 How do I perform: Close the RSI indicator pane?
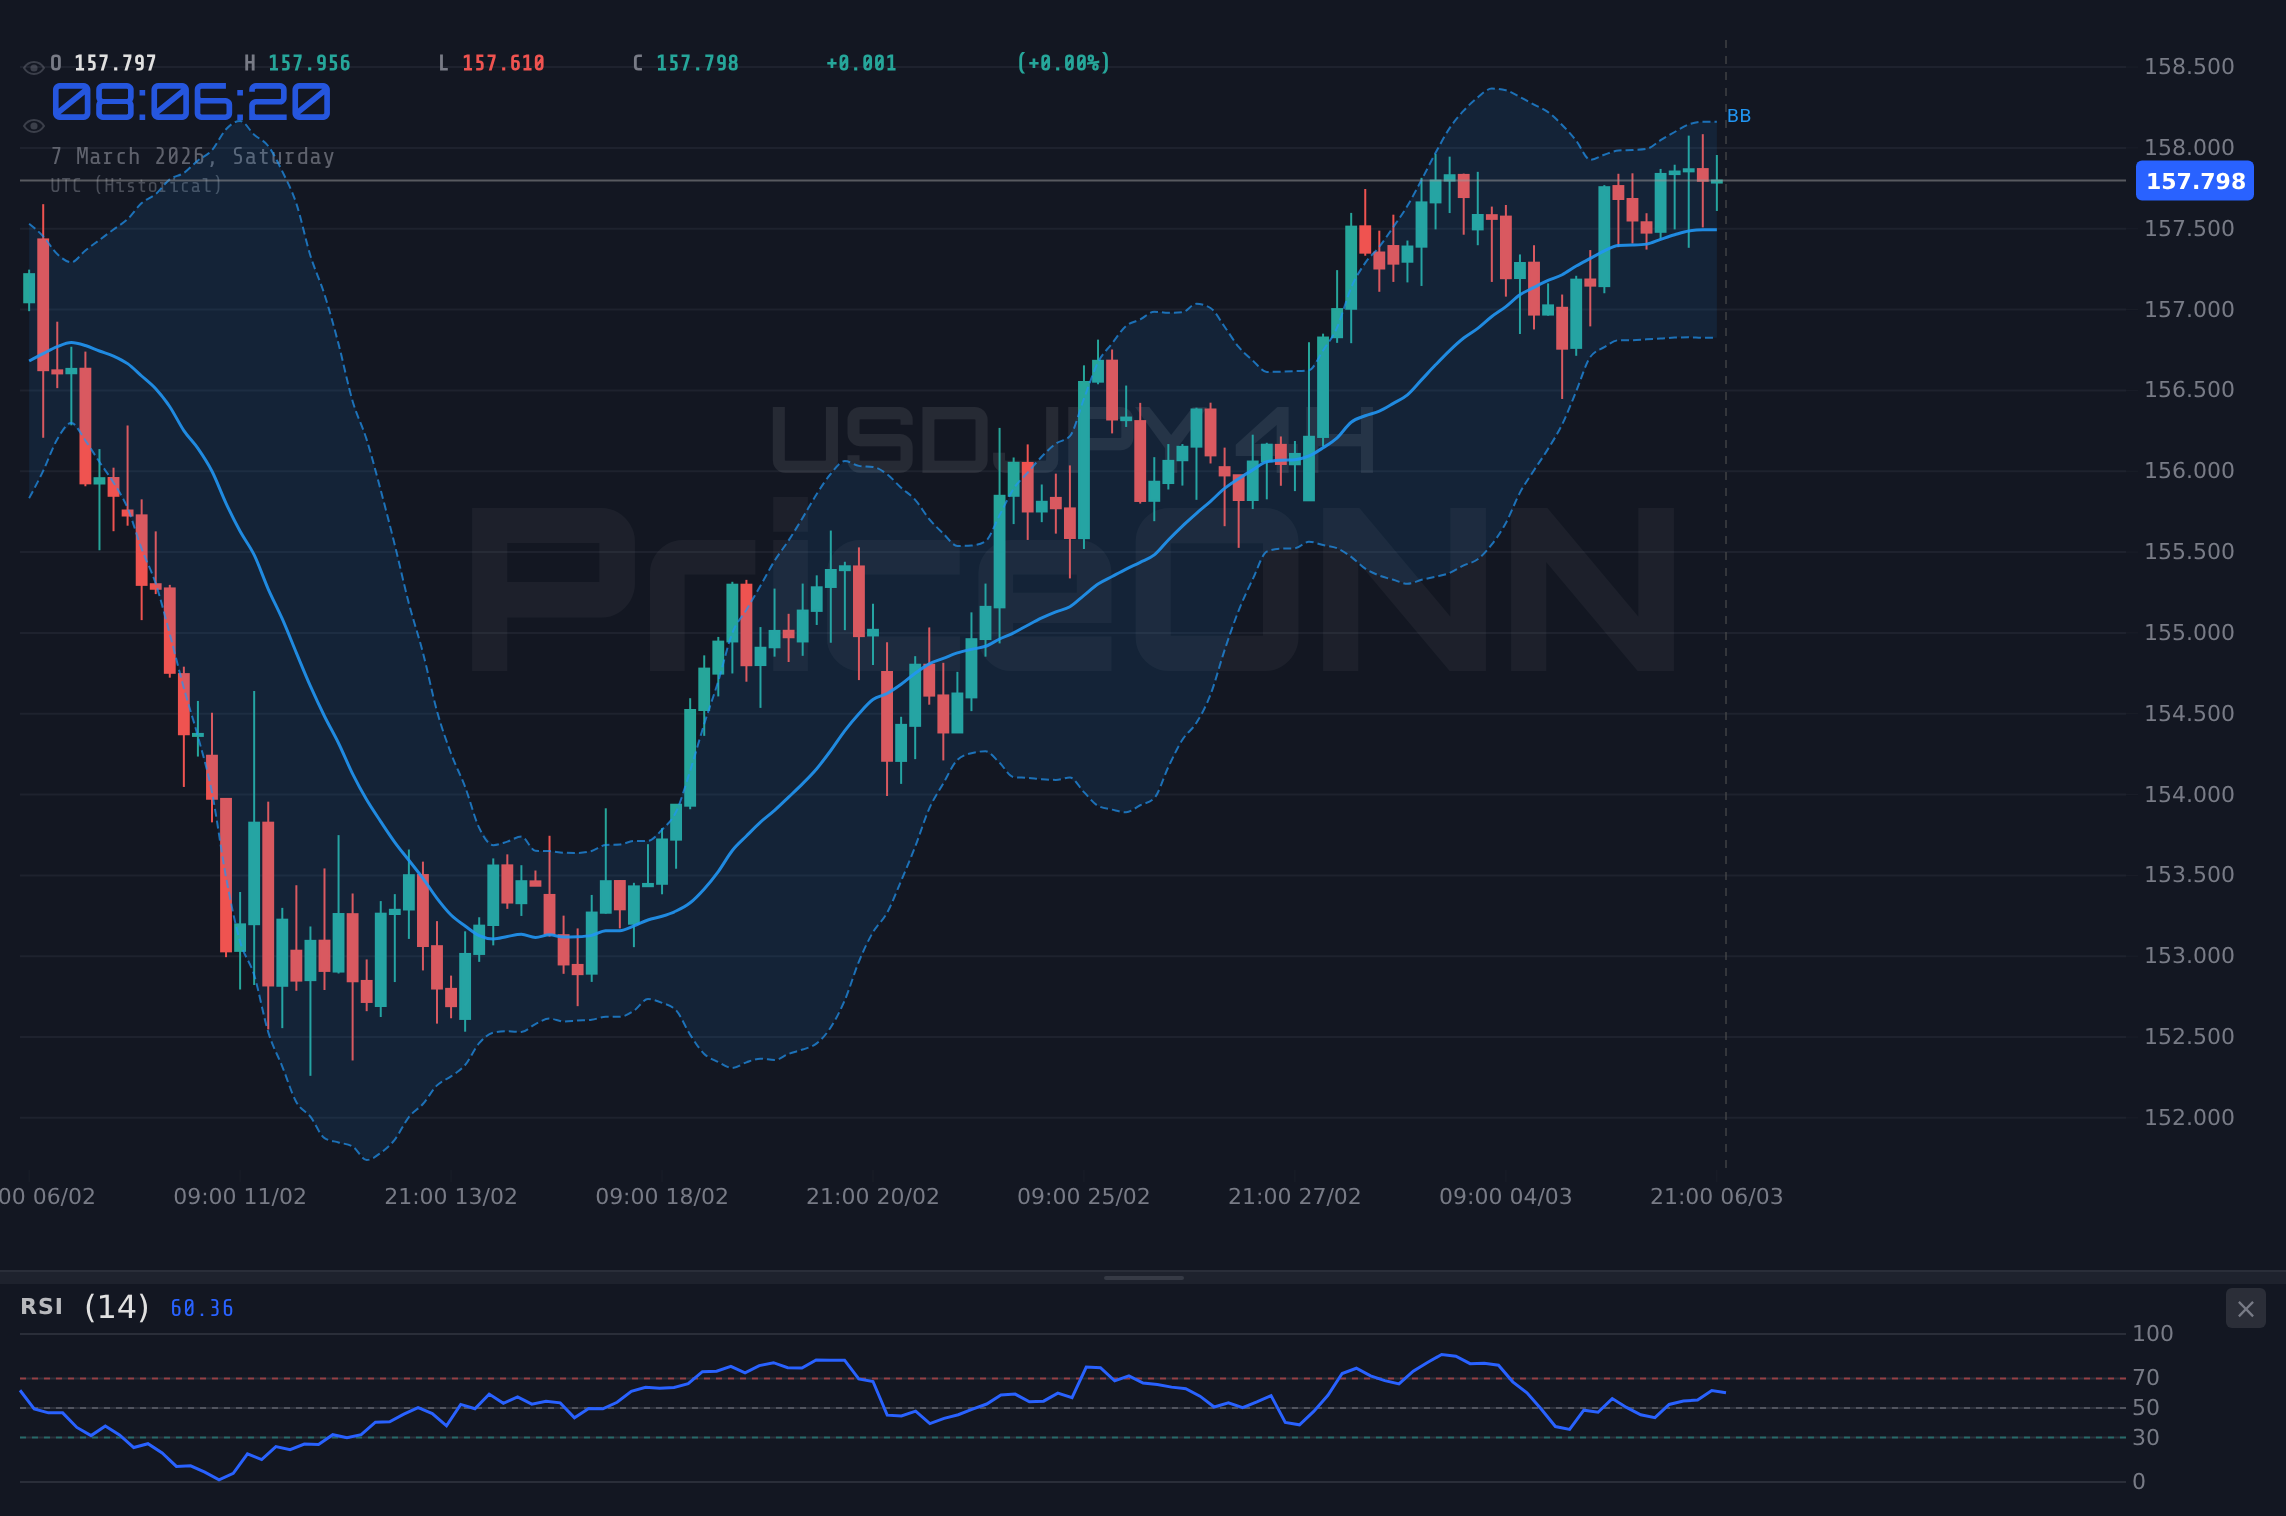(2245, 1309)
